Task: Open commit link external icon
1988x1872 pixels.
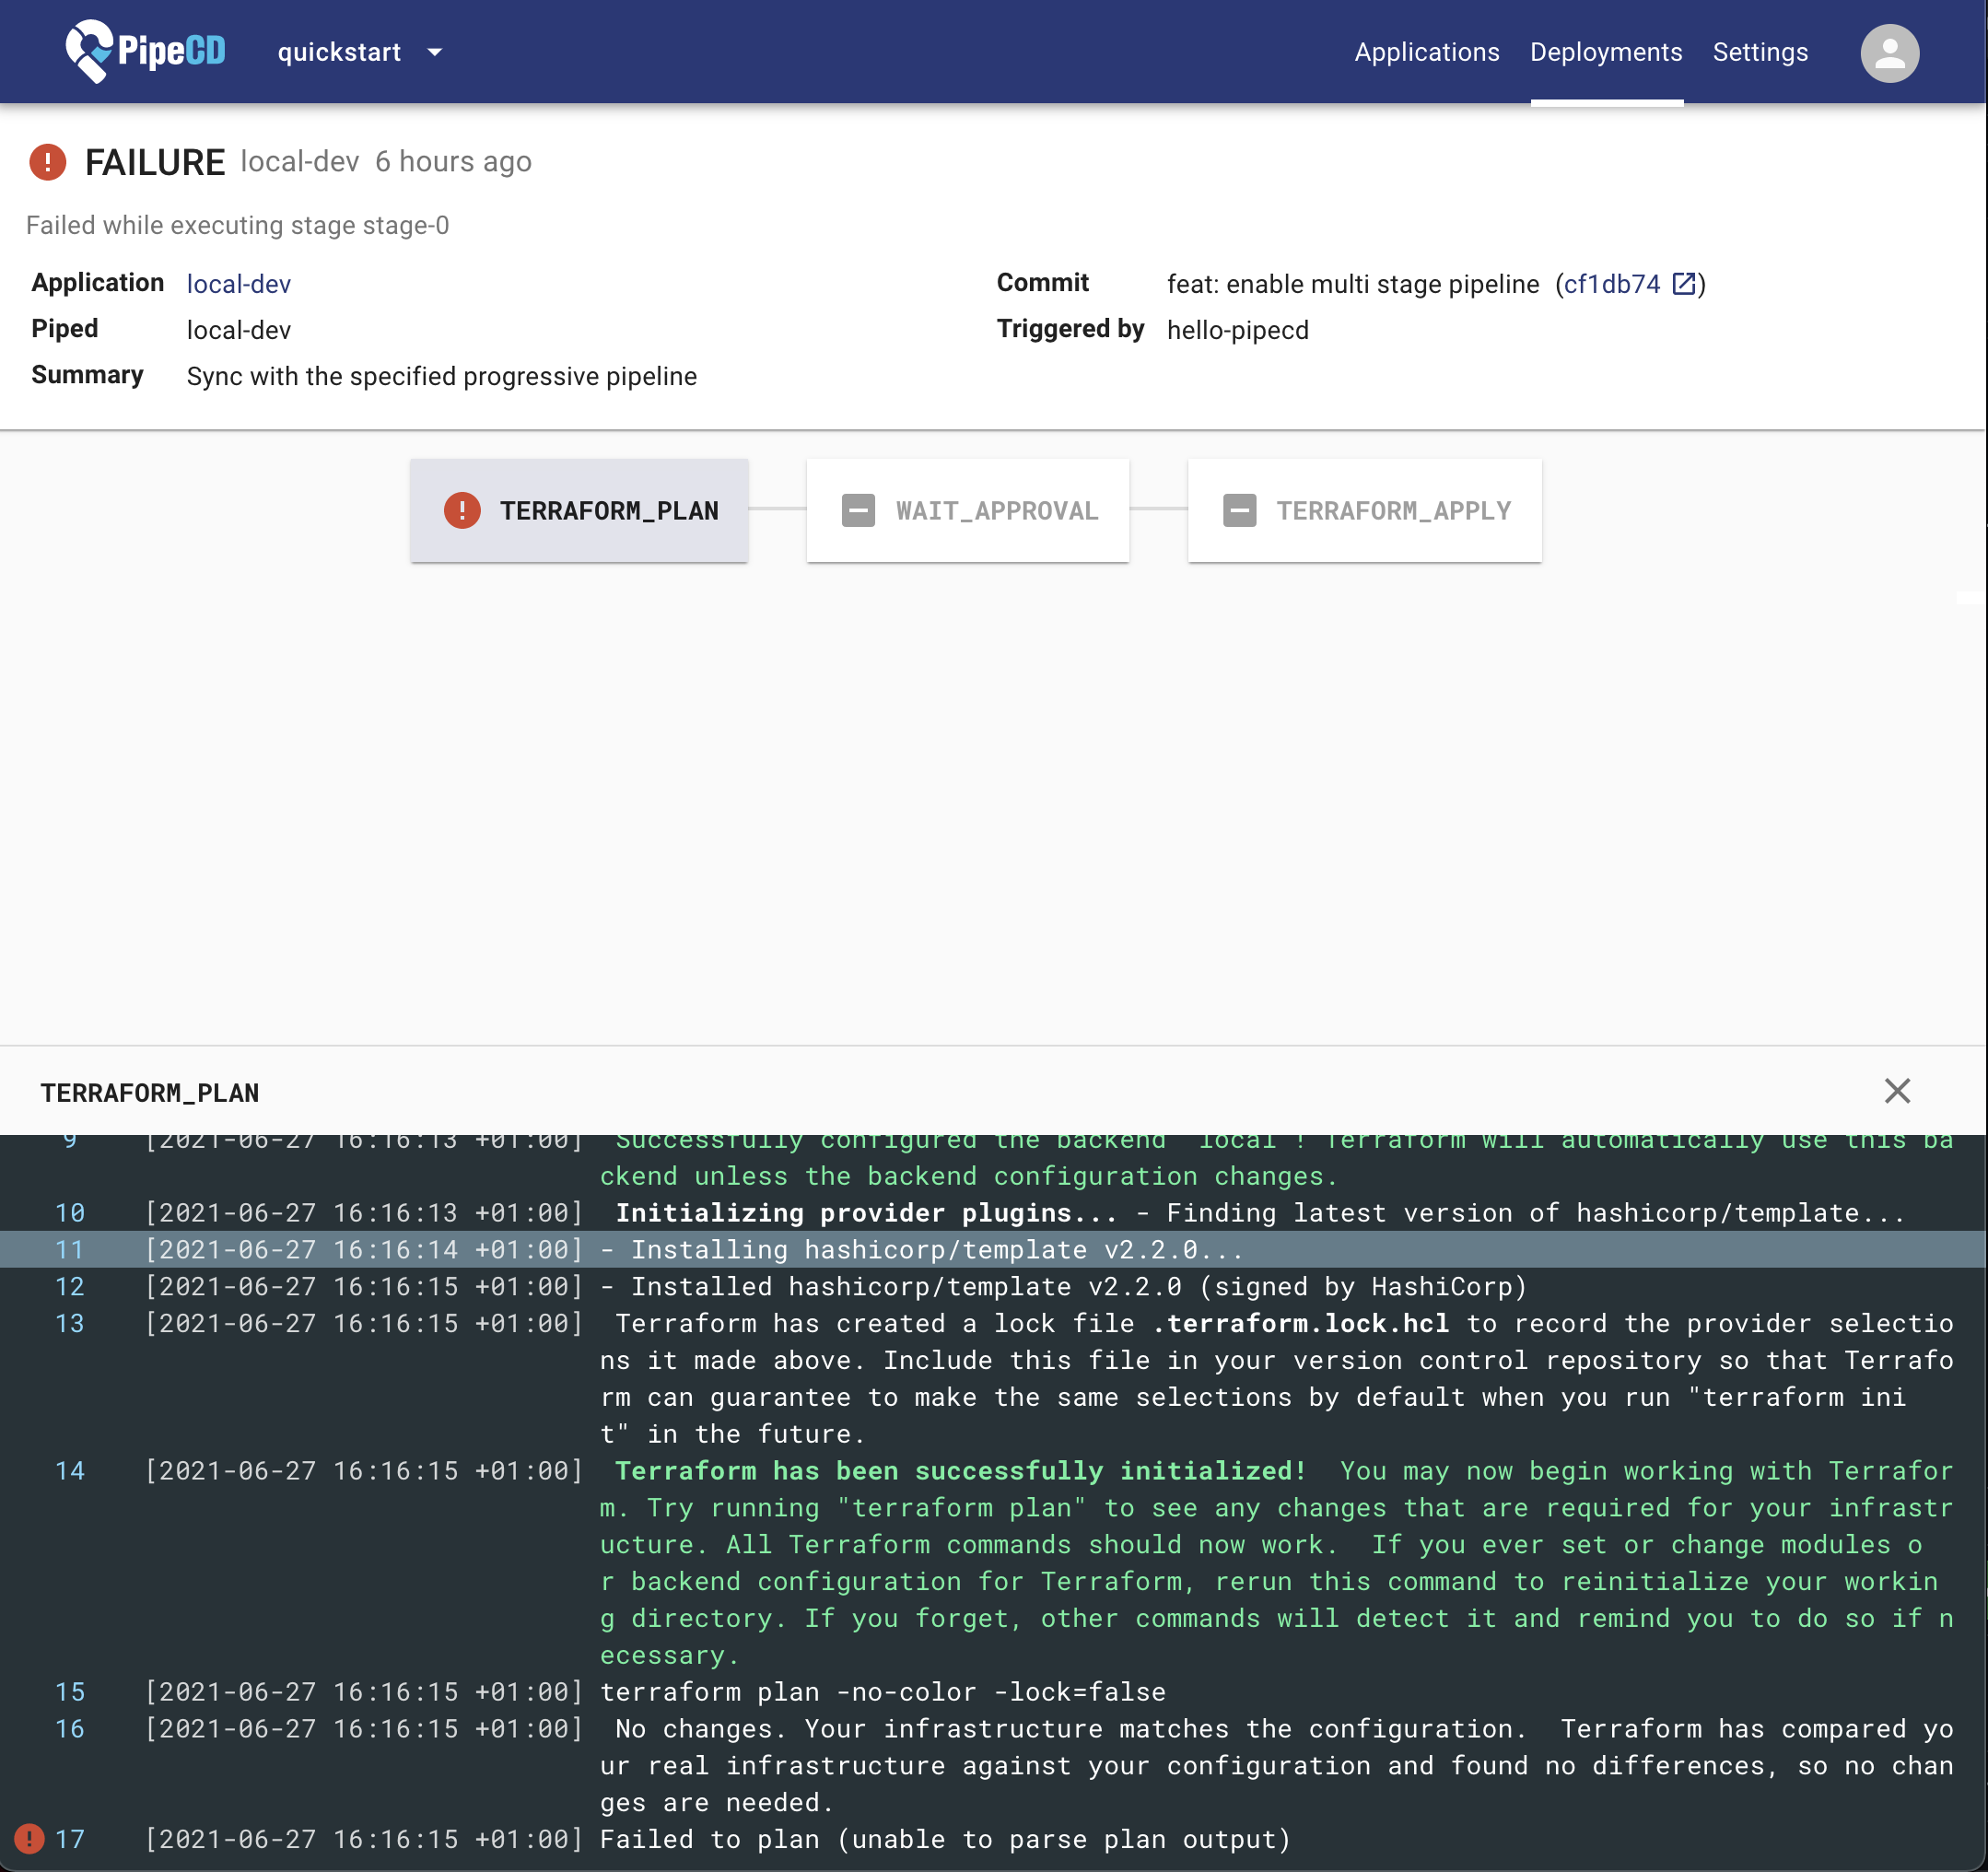Action: (x=1683, y=284)
